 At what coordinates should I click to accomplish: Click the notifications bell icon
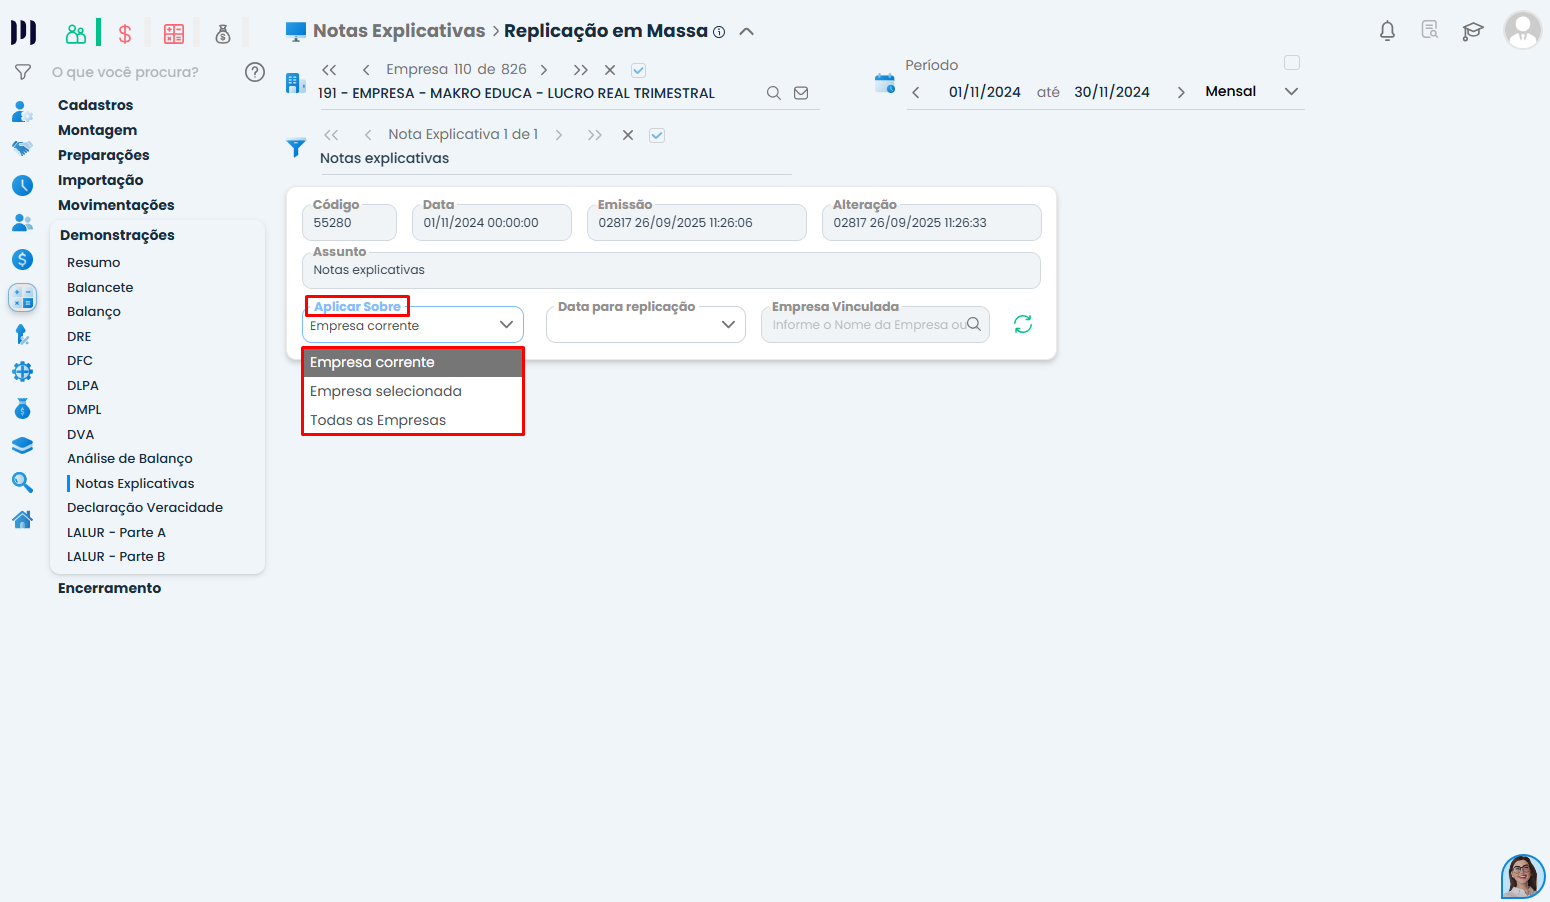[1387, 31]
